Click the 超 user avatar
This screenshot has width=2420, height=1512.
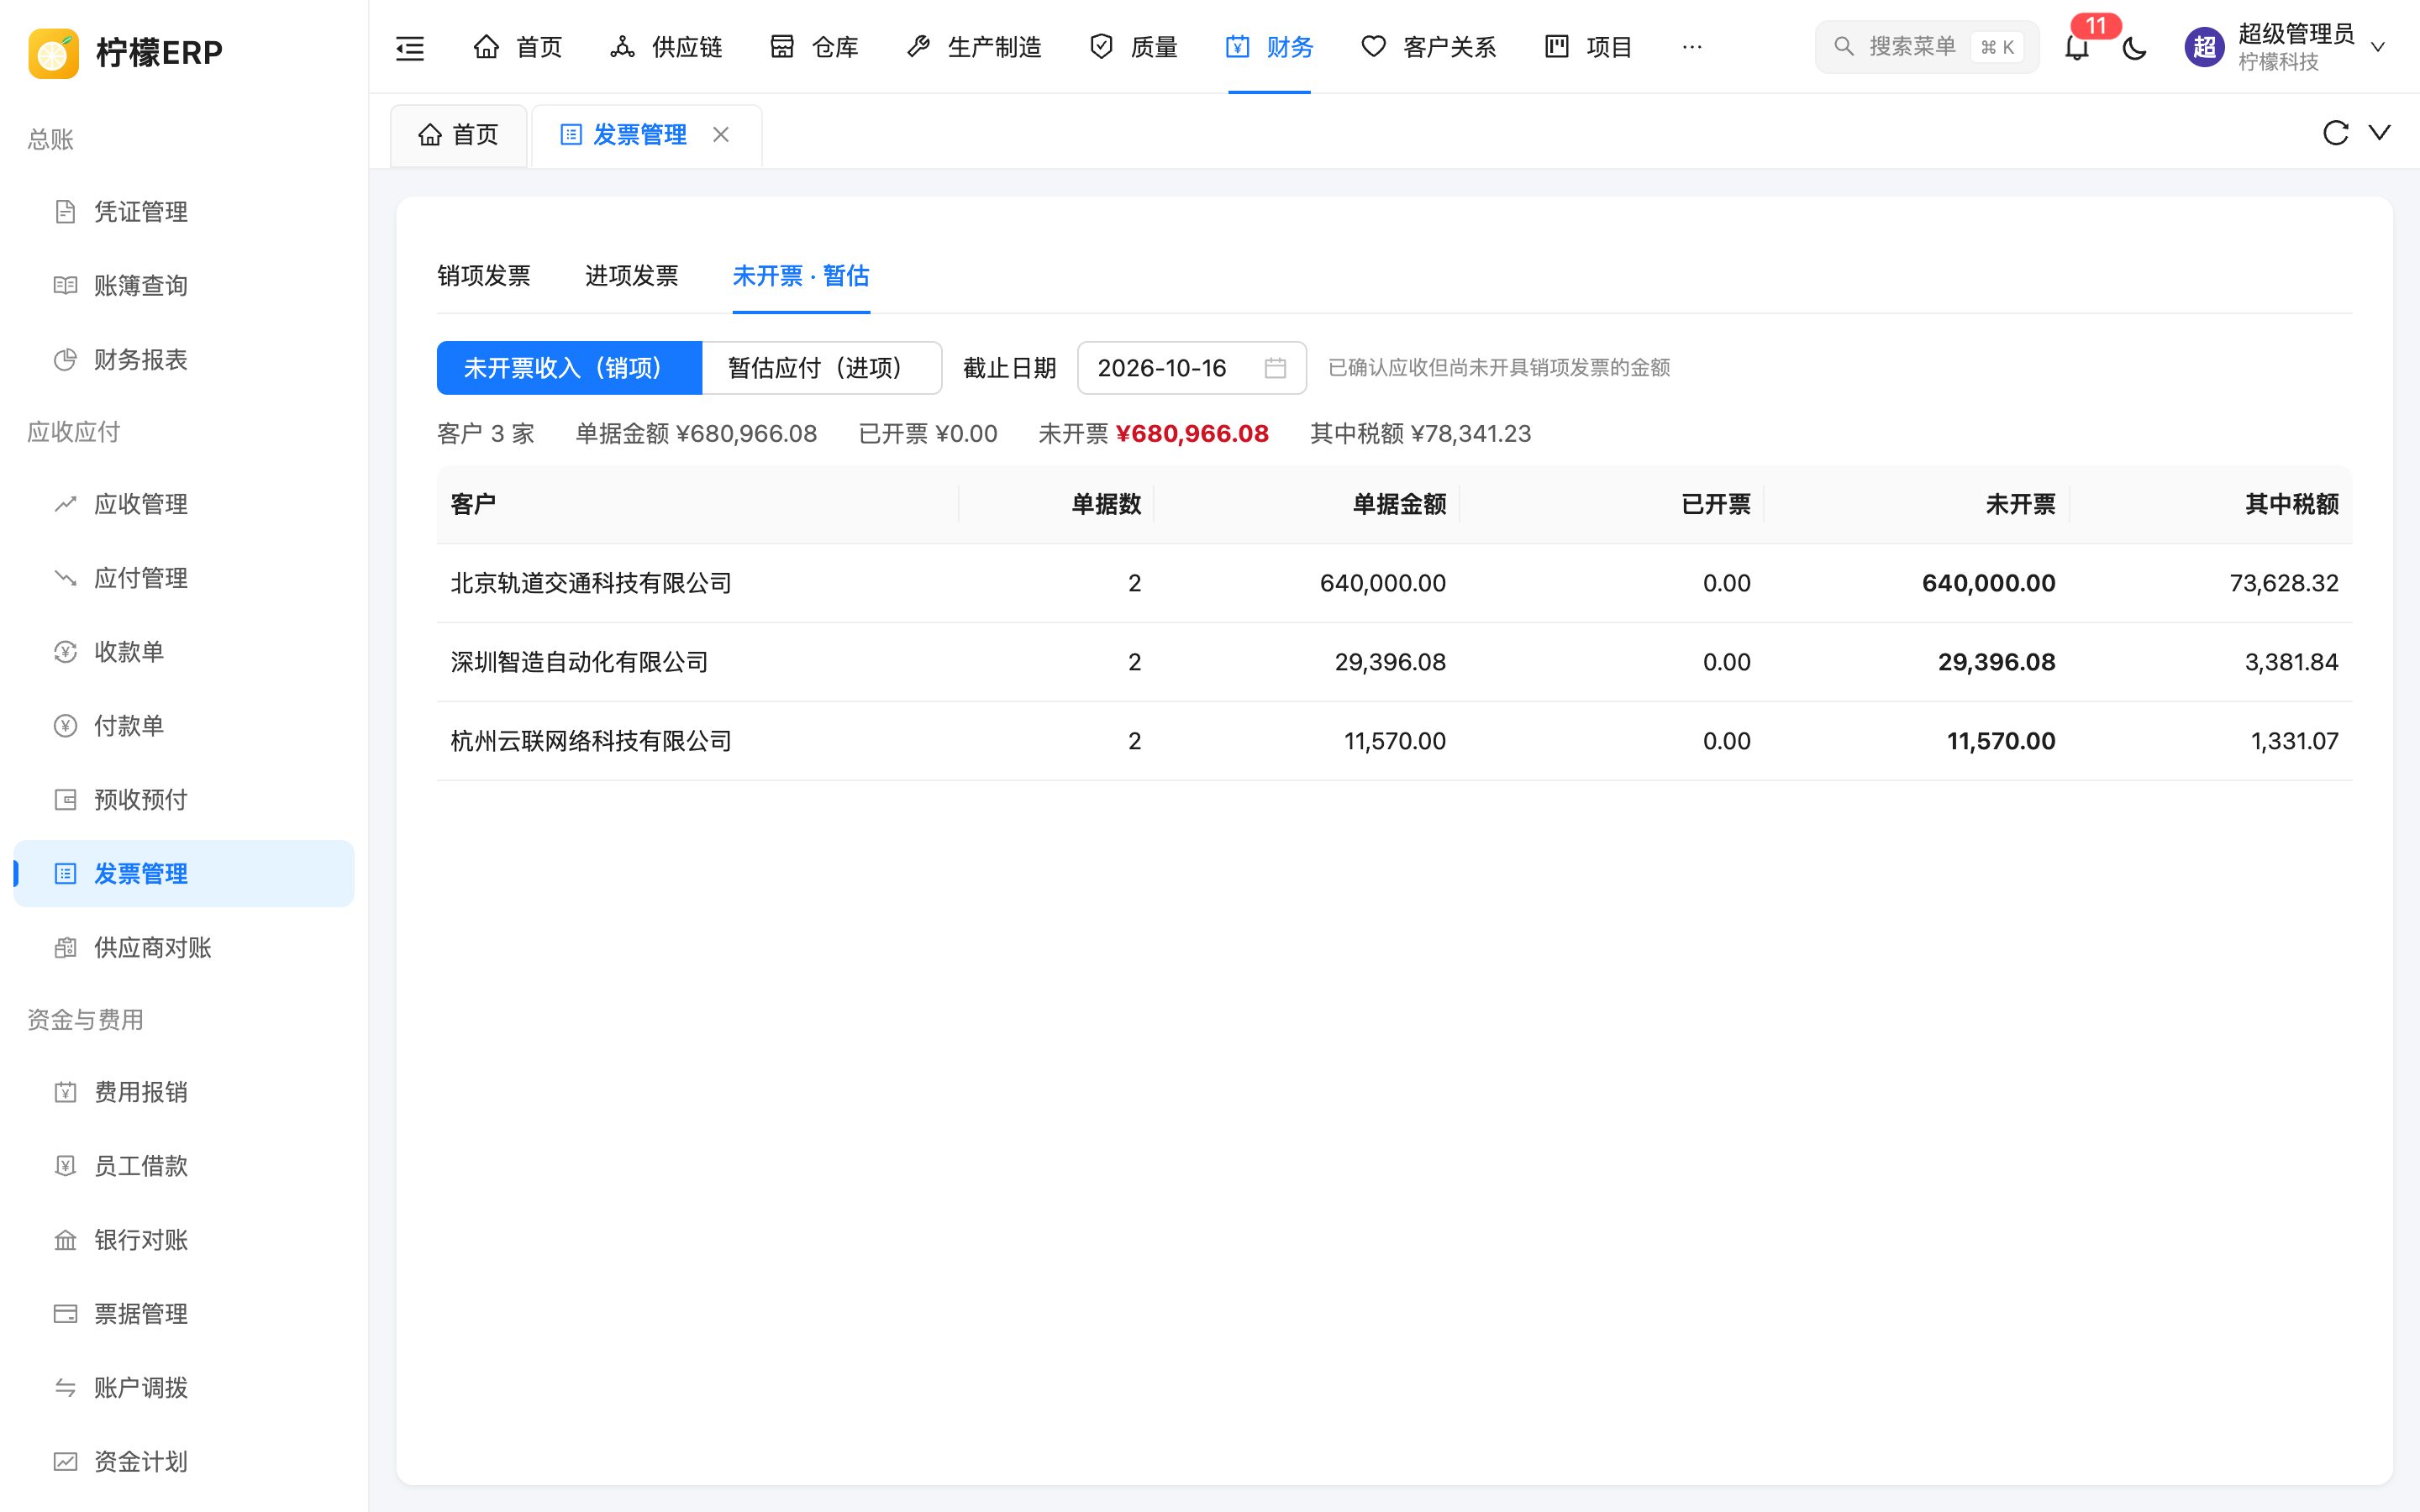[2204, 47]
